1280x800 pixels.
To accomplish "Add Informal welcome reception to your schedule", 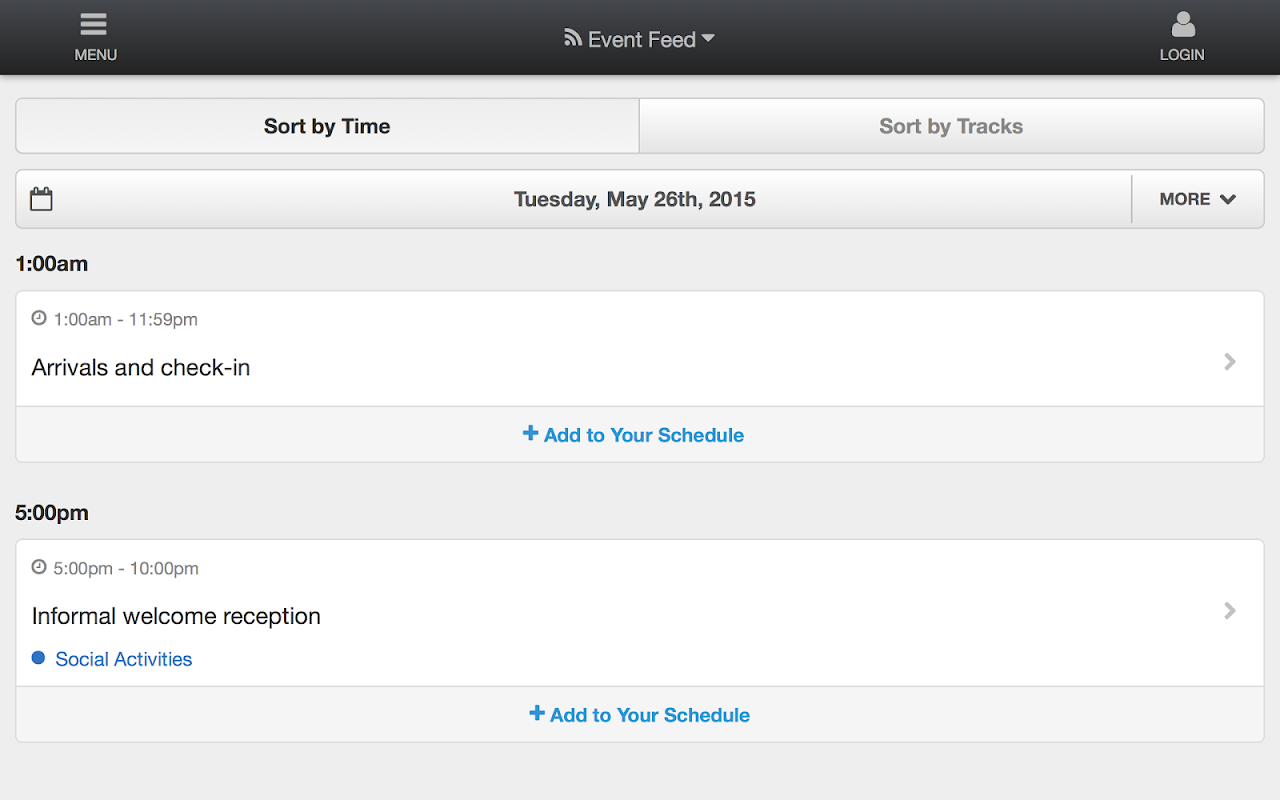I will pos(650,715).
